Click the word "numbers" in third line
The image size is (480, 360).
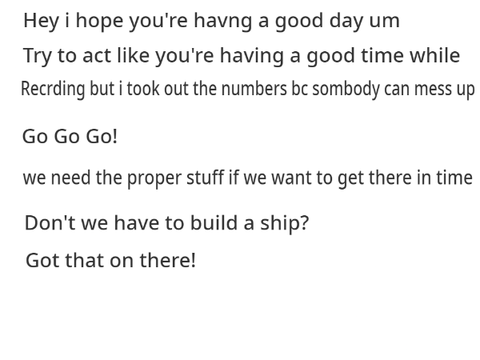[254, 89]
